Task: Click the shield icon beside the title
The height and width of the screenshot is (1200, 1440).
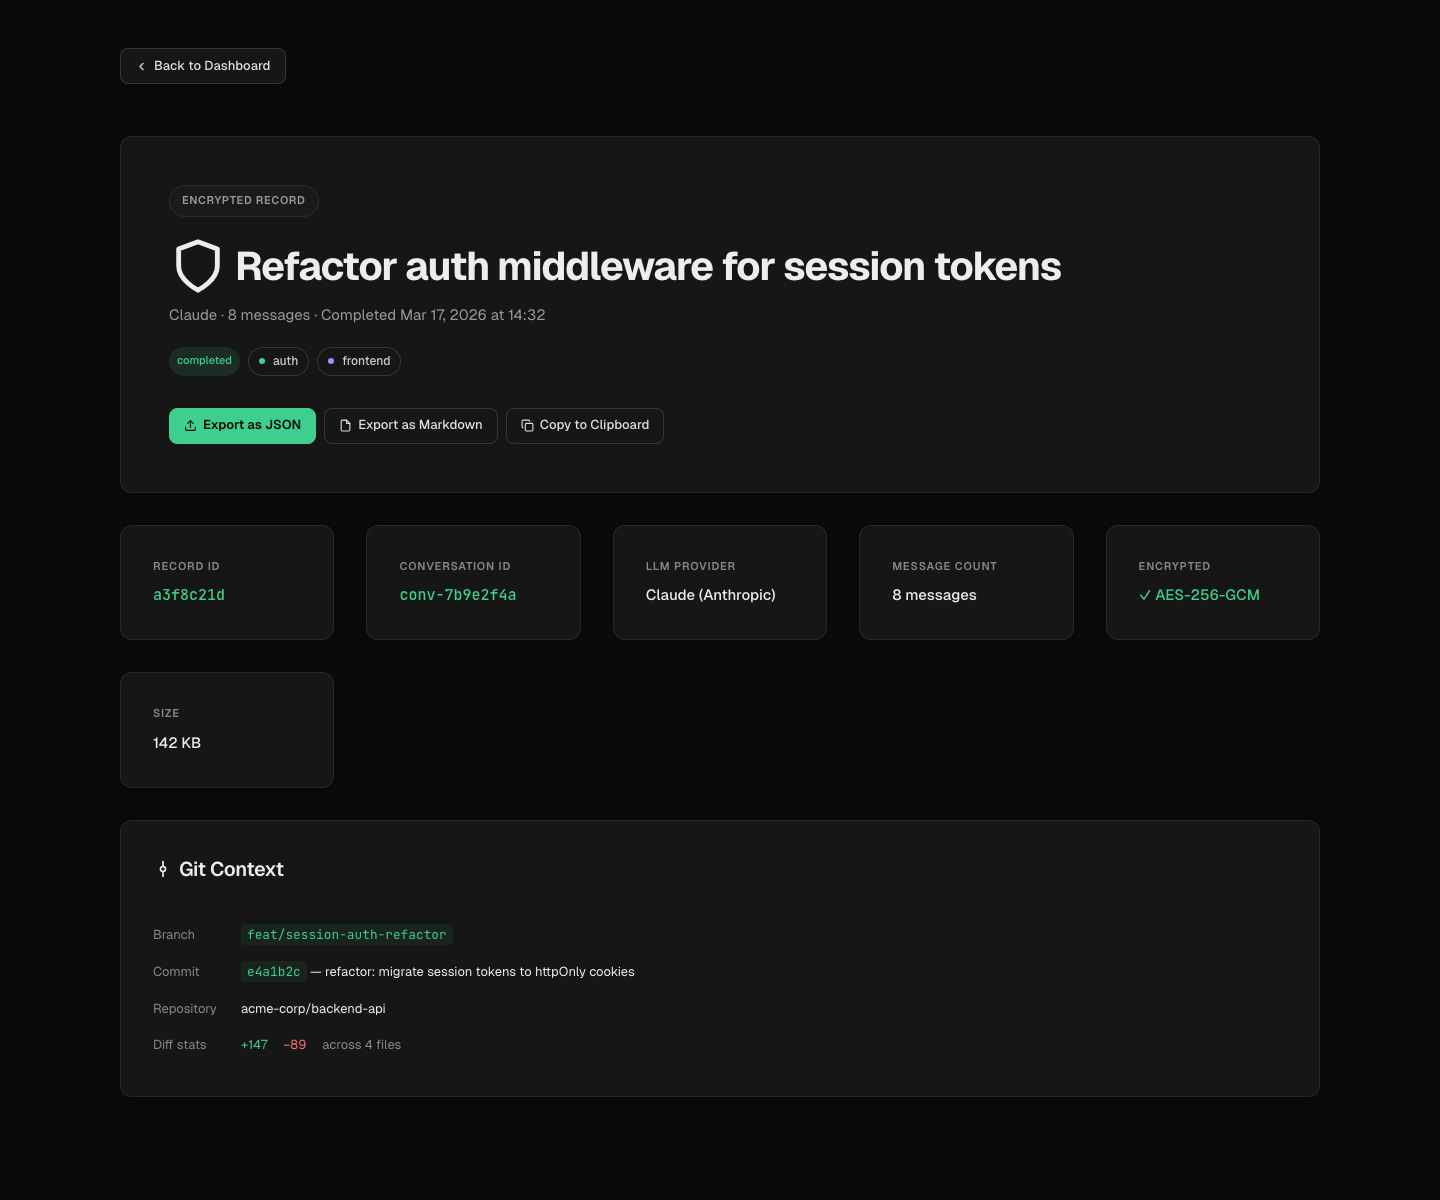Action: pyautogui.click(x=197, y=266)
